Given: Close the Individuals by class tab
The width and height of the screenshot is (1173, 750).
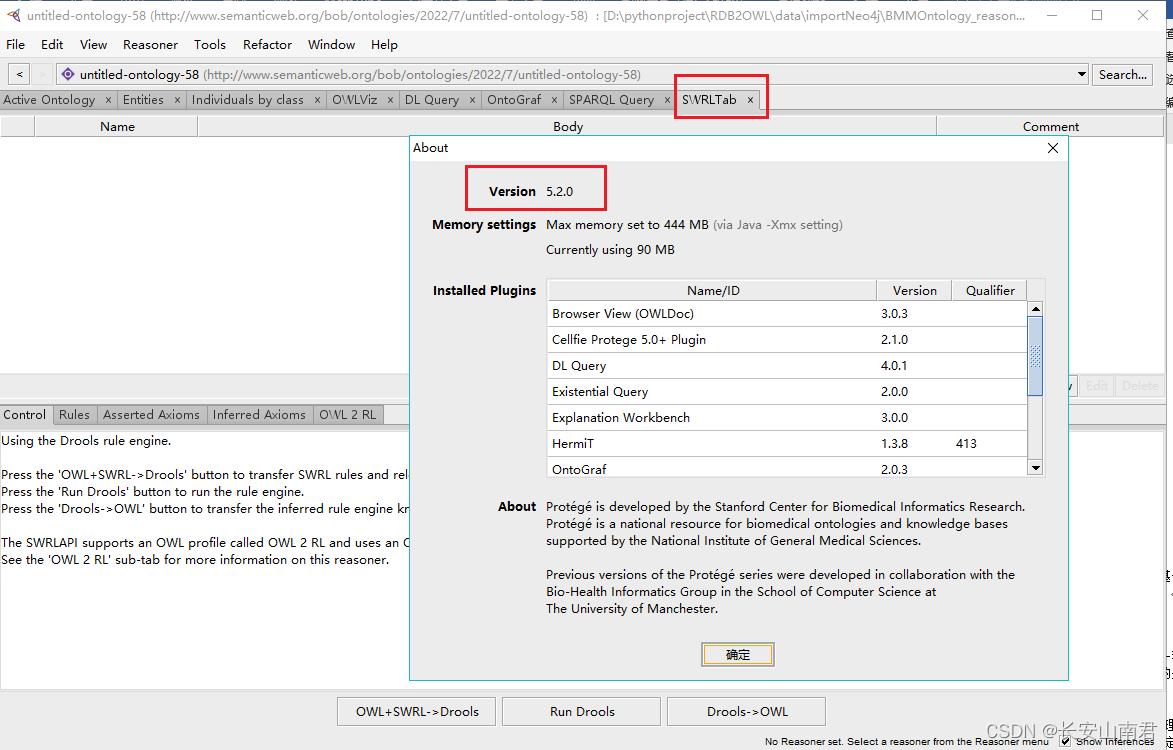Looking at the screenshot, I should click(x=317, y=99).
